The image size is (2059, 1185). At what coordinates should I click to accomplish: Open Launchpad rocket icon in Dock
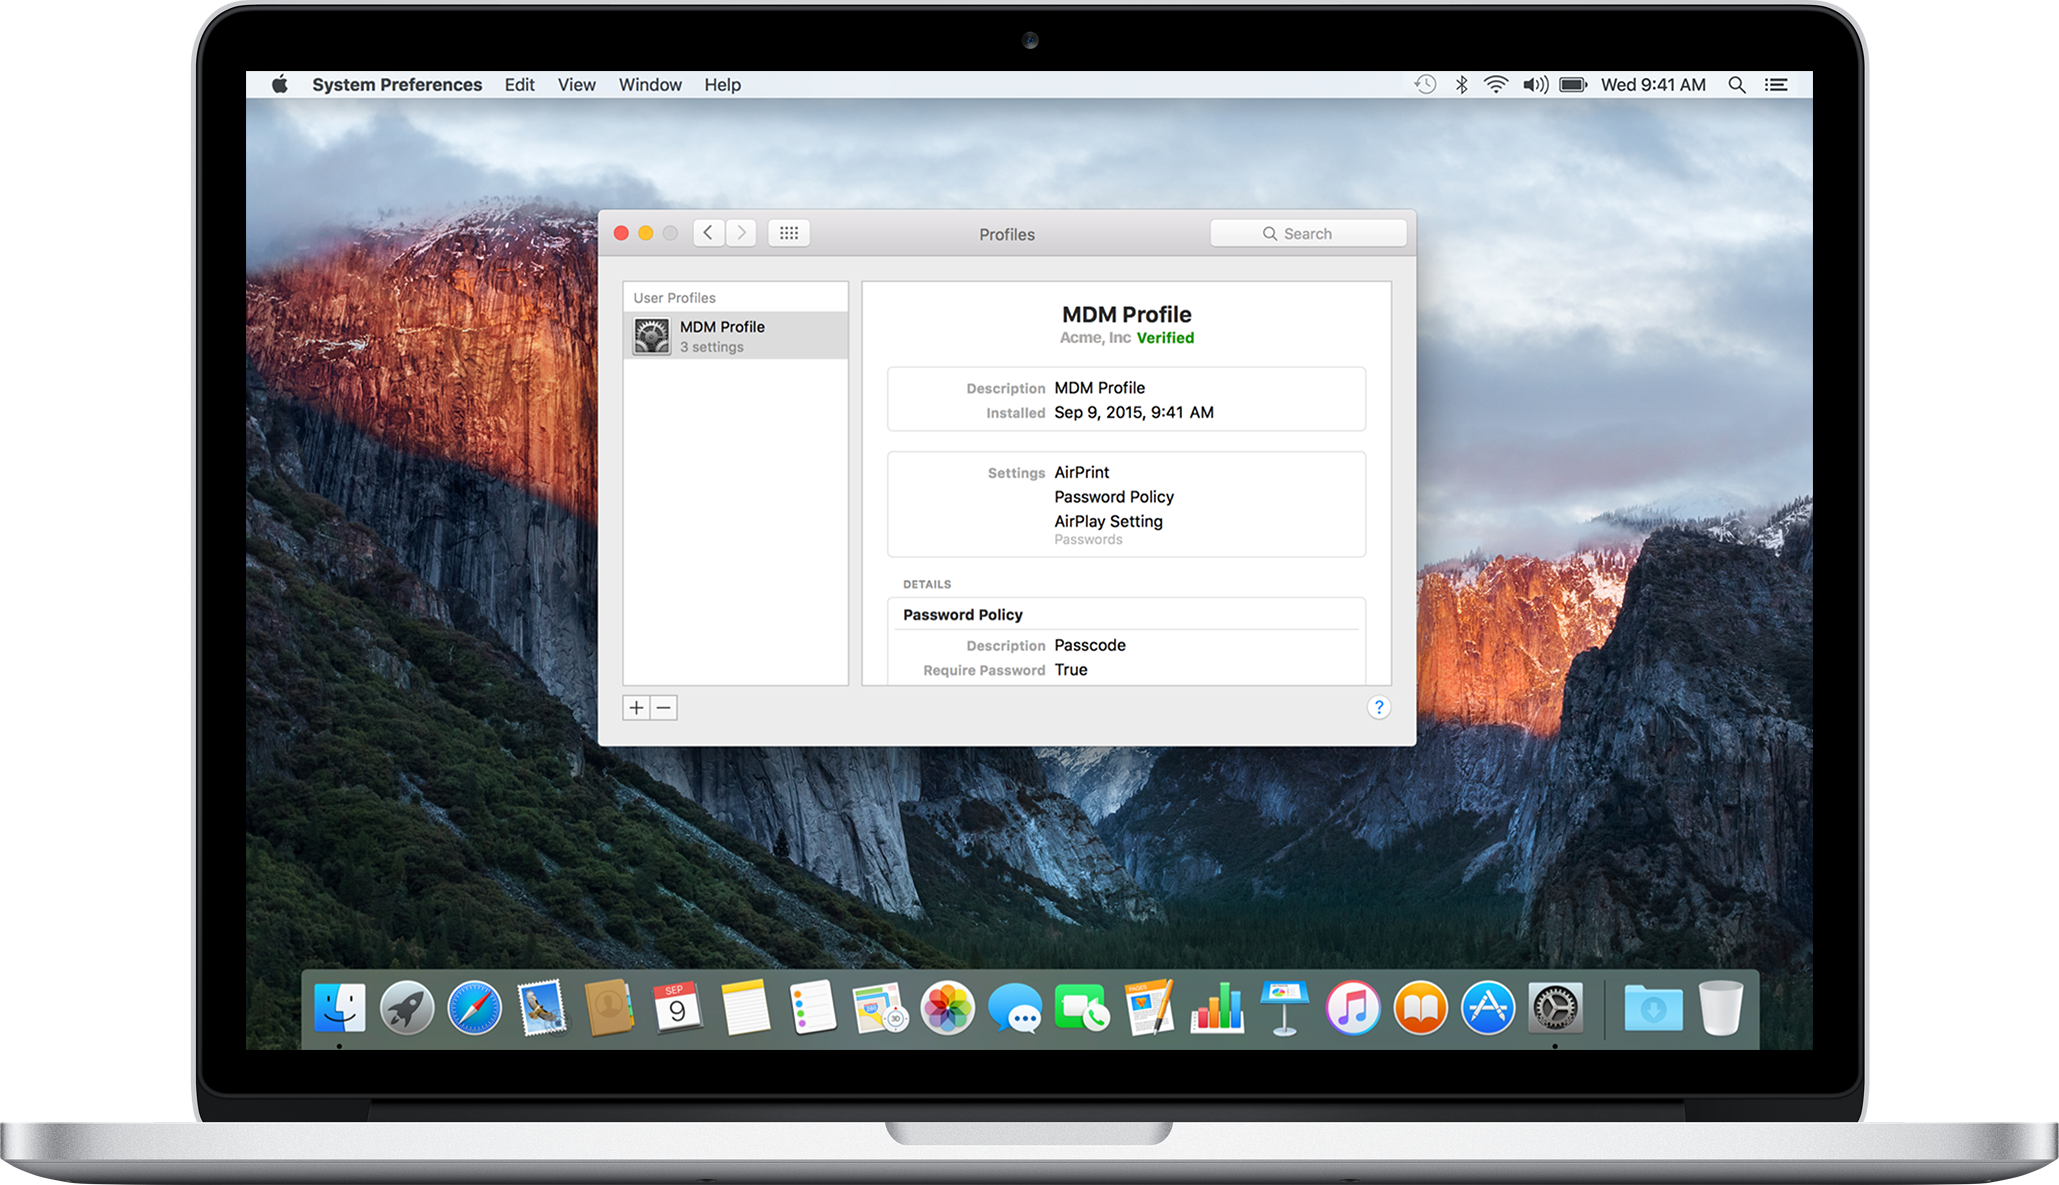(x=407, y=1008)
